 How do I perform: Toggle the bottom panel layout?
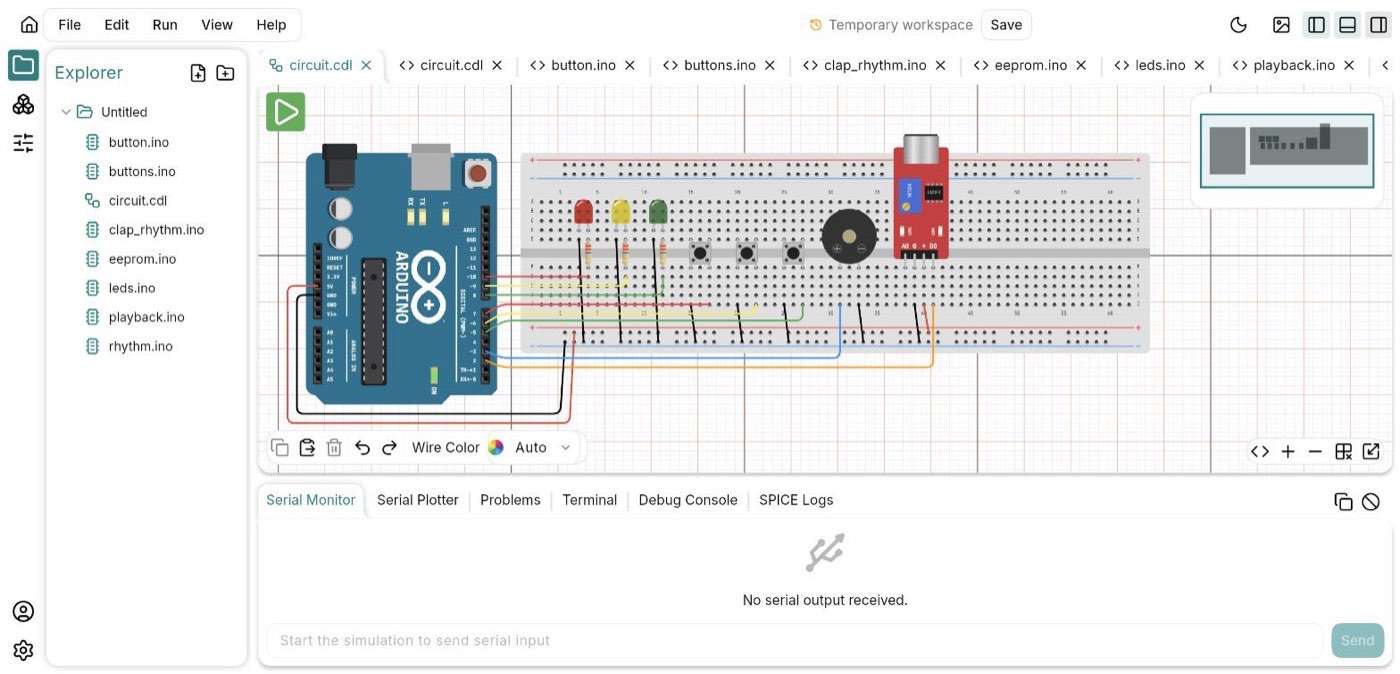point(1347,25)
